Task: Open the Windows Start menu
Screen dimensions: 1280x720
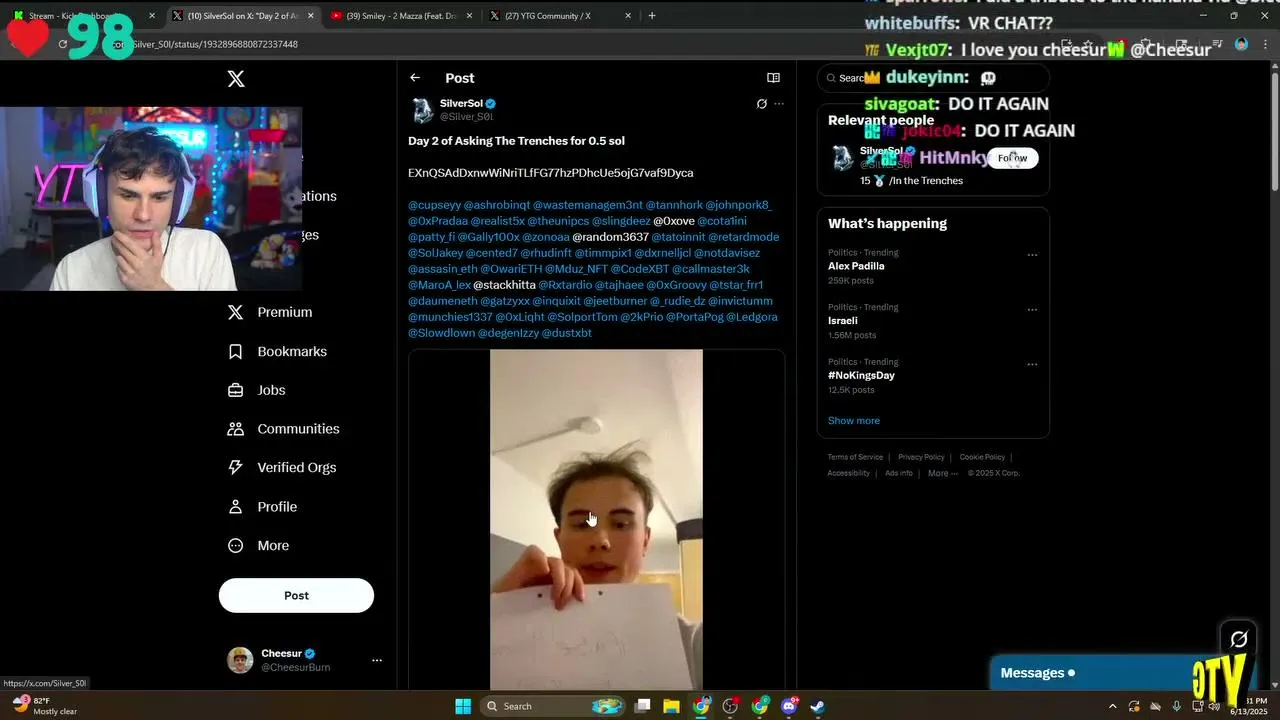Action: (463, 706)
